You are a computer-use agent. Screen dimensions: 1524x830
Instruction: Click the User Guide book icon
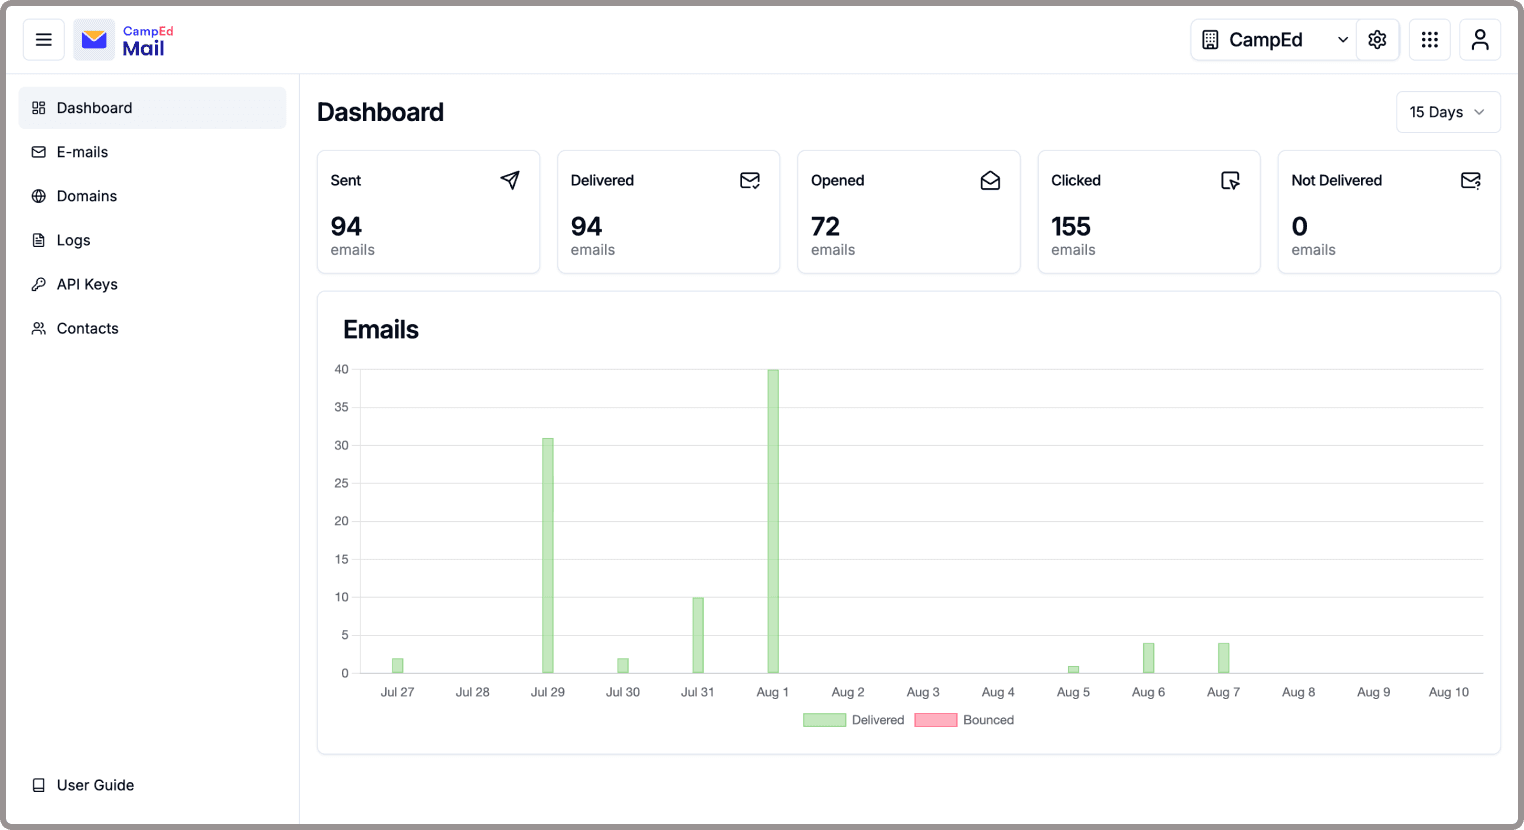point(39,785)
